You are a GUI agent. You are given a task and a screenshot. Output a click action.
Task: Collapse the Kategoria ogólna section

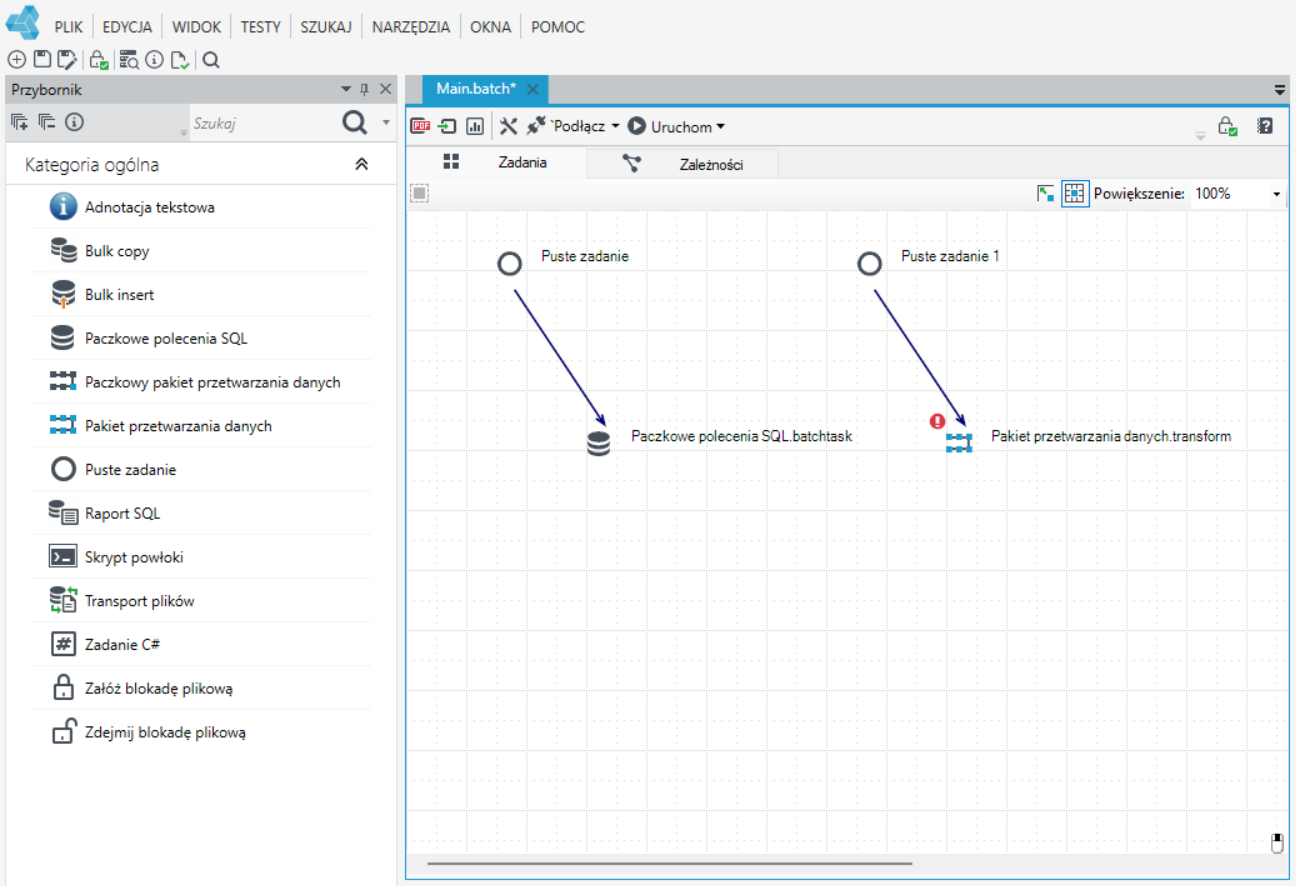[x=362, y=165]
